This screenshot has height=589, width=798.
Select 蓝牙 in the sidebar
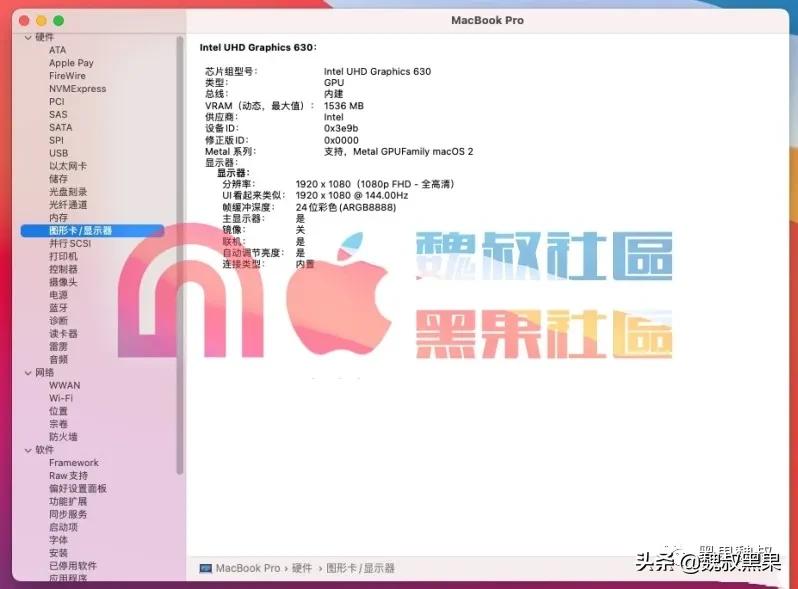click(x=58, y=308)
